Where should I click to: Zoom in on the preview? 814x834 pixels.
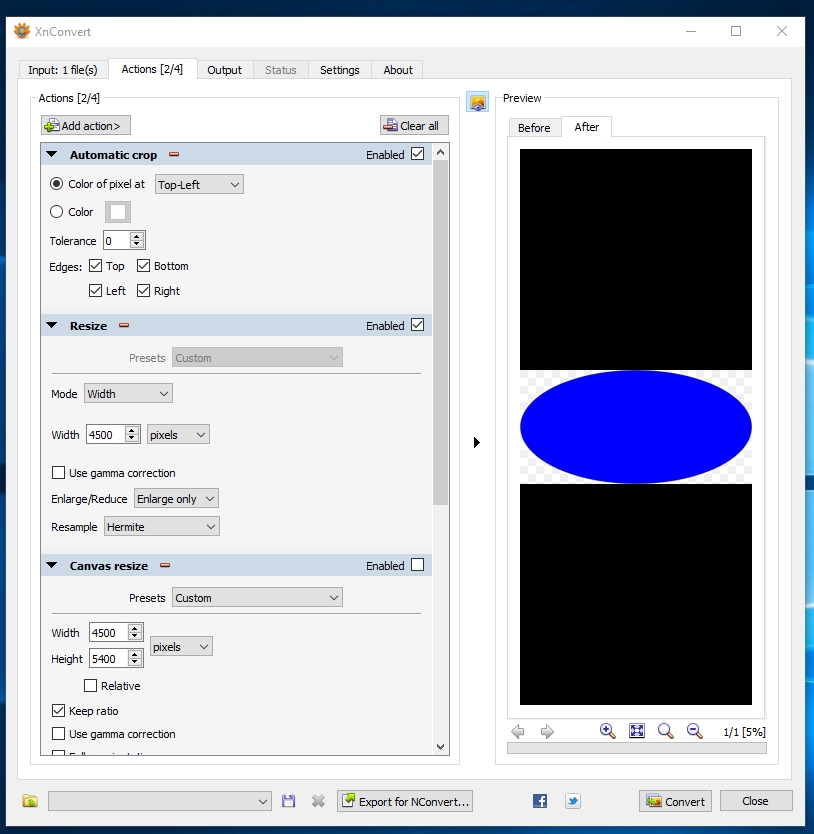(607, 731)
